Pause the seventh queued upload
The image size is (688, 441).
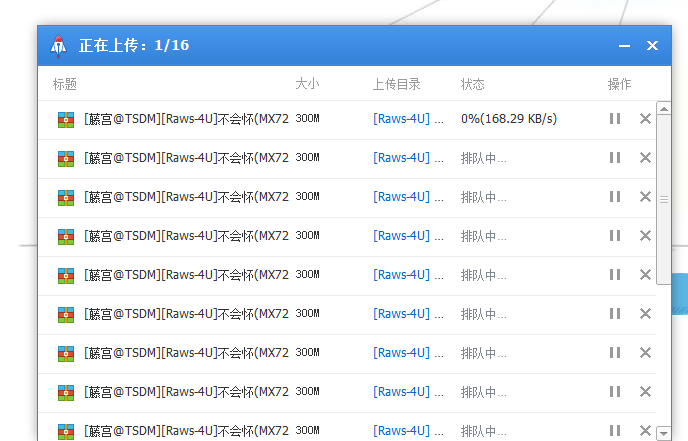(615, 353)
